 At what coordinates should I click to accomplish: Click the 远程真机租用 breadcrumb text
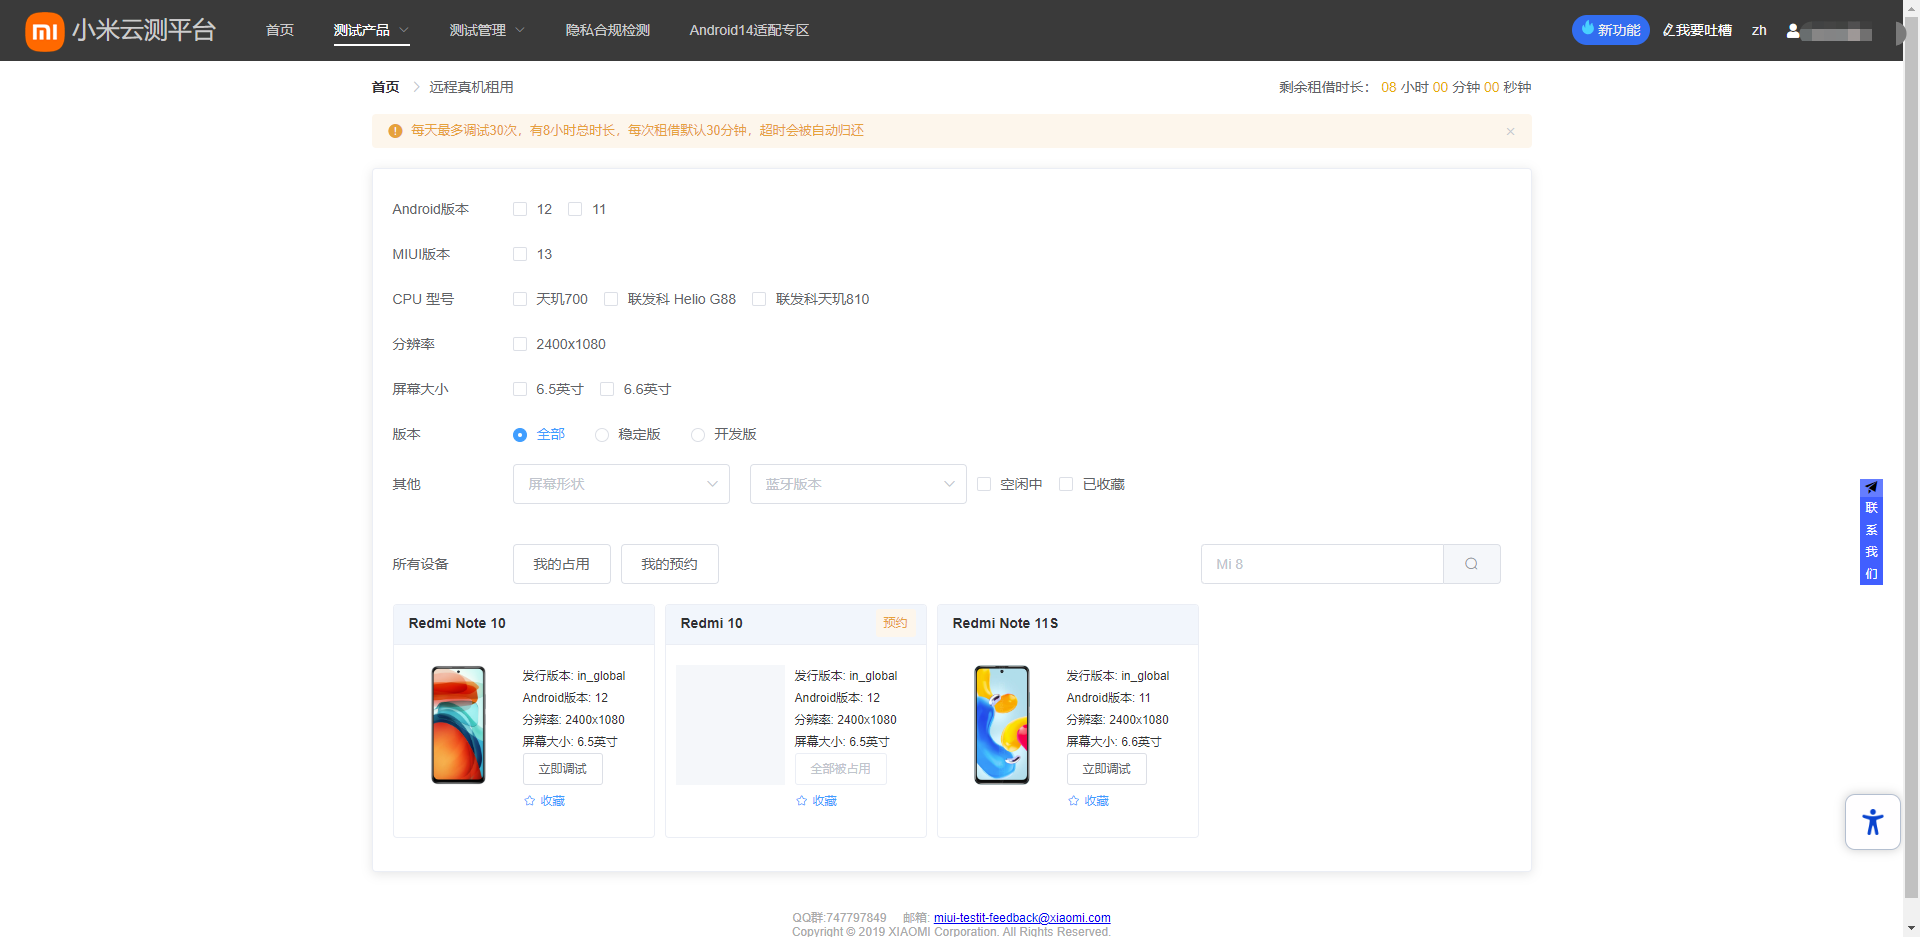[x=471, y=87]
